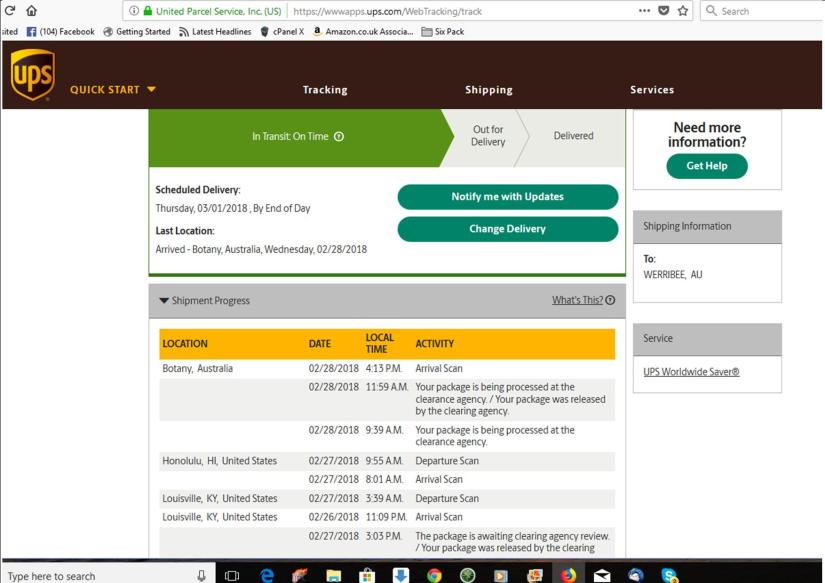This screenshot has width=825, height=583.
Task: Open the Tracking menu
Action: (x=325, y=90)
